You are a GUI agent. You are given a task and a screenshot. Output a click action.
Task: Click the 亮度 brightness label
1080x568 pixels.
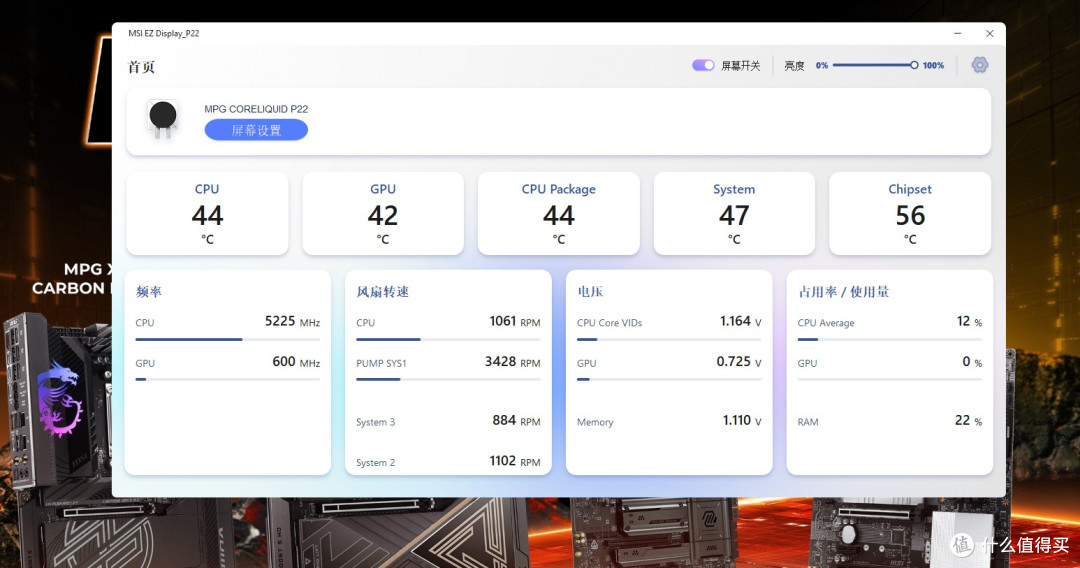point(794,66)
